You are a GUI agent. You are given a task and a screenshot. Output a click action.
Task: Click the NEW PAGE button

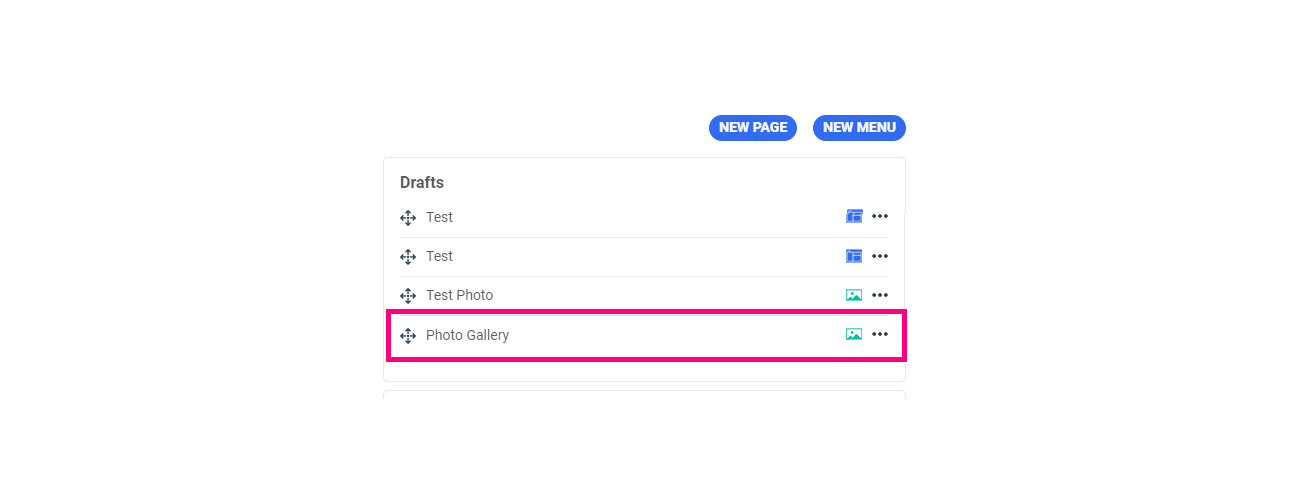[752, 128]
